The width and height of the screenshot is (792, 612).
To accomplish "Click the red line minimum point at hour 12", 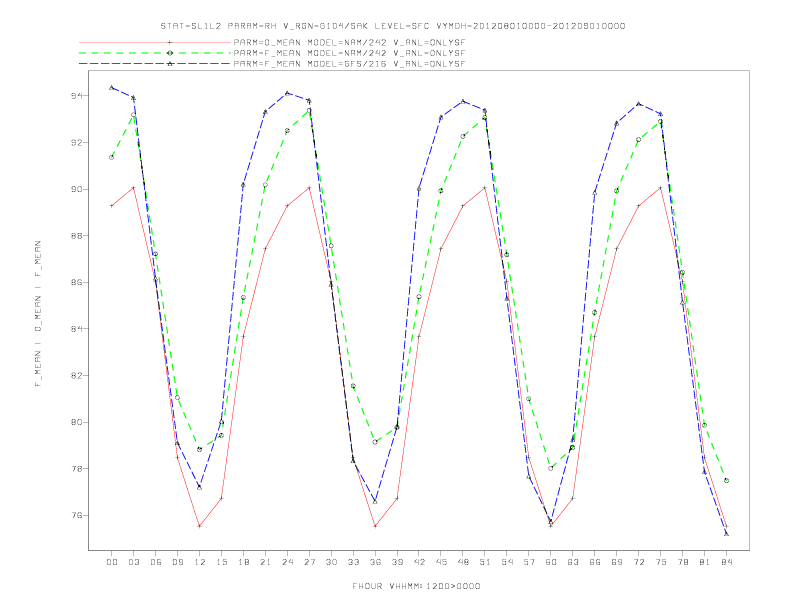I will [200, 526].
